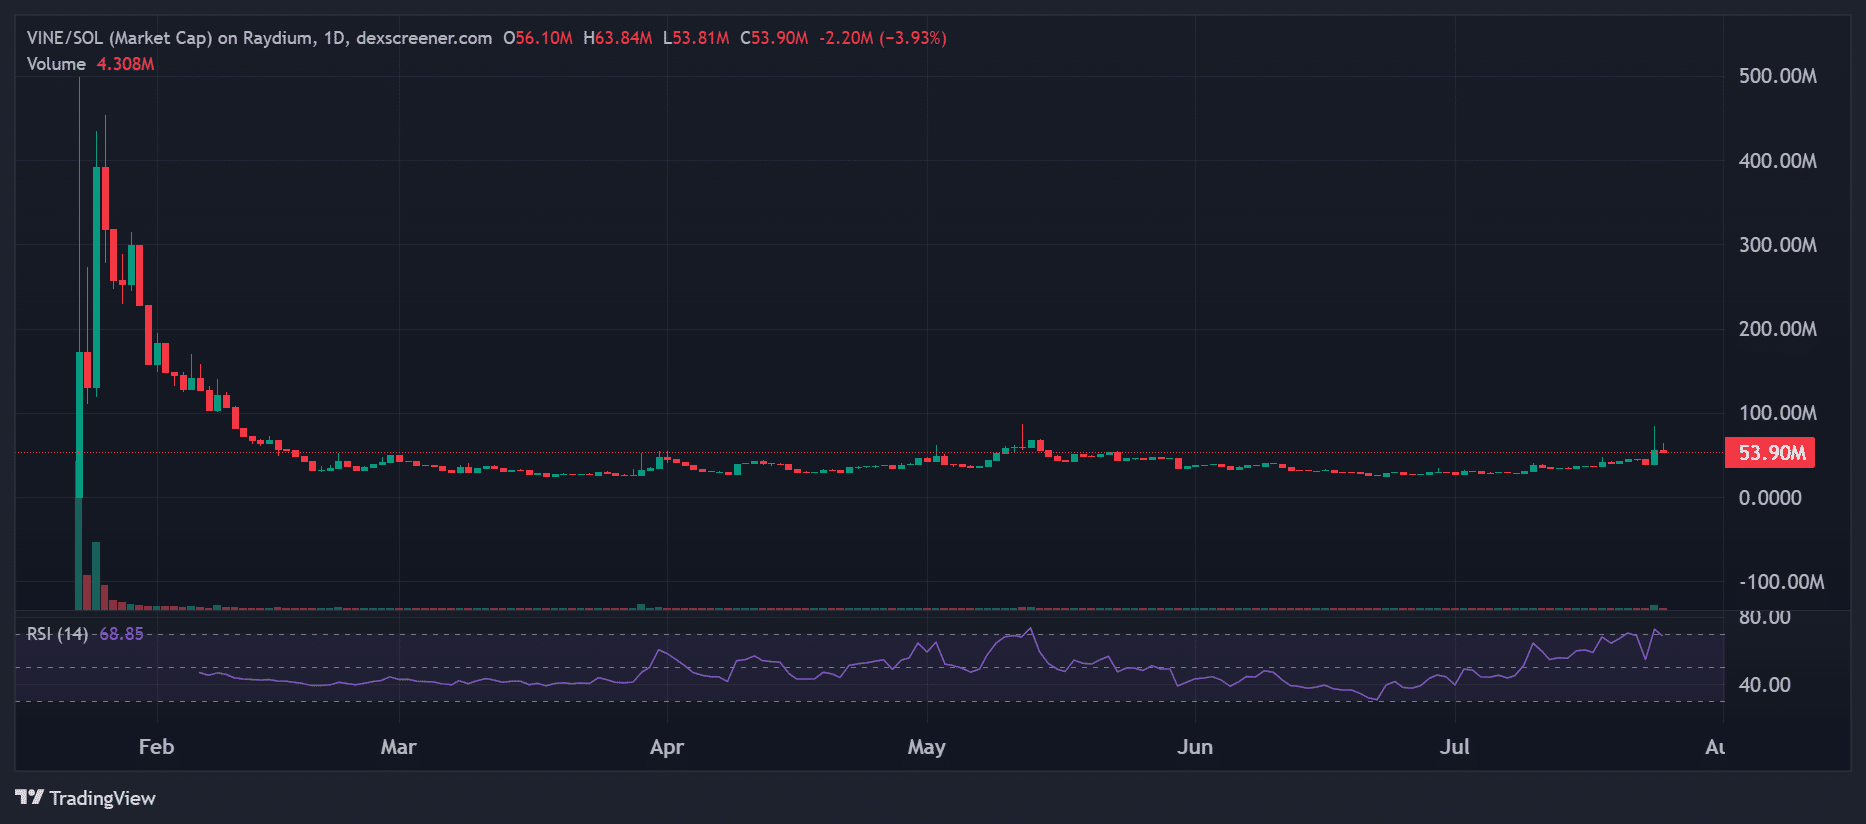Click the 0.0000 price axis label
The width and height of the screenshot is (1866, 824).
(x=1770, y=498)
